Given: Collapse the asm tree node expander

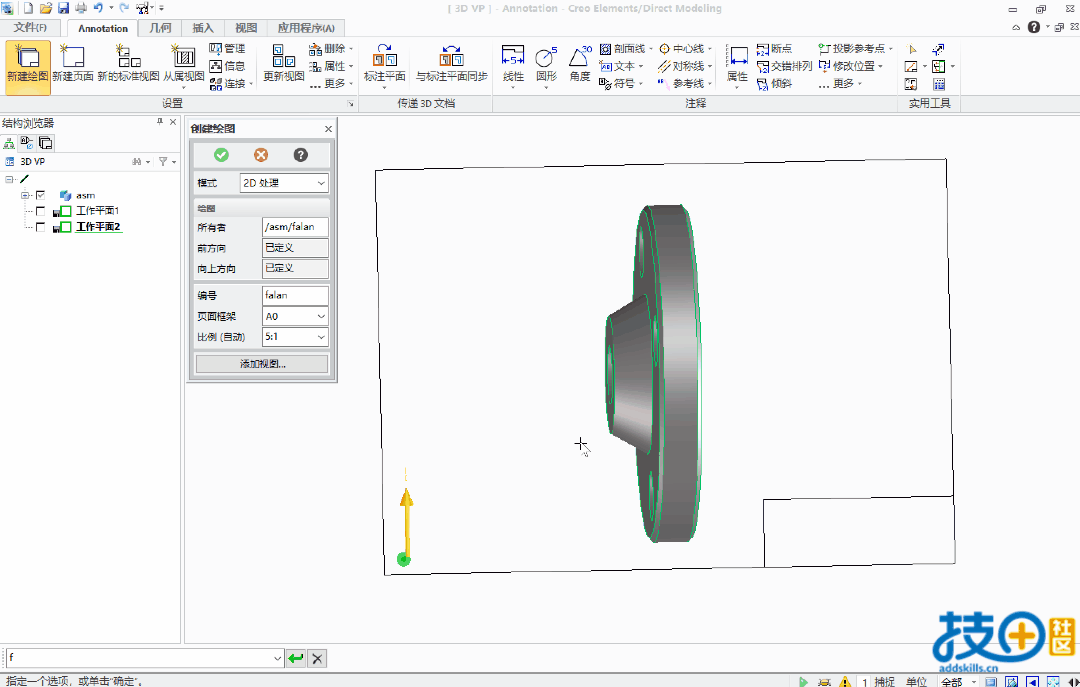Looking at the screenshot, I should pos(25,196).
